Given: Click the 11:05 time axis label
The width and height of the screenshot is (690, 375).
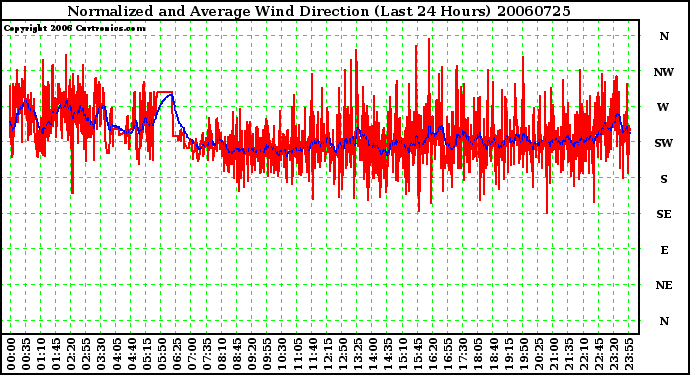Looking at the screenshot, I should coord(297,354).
